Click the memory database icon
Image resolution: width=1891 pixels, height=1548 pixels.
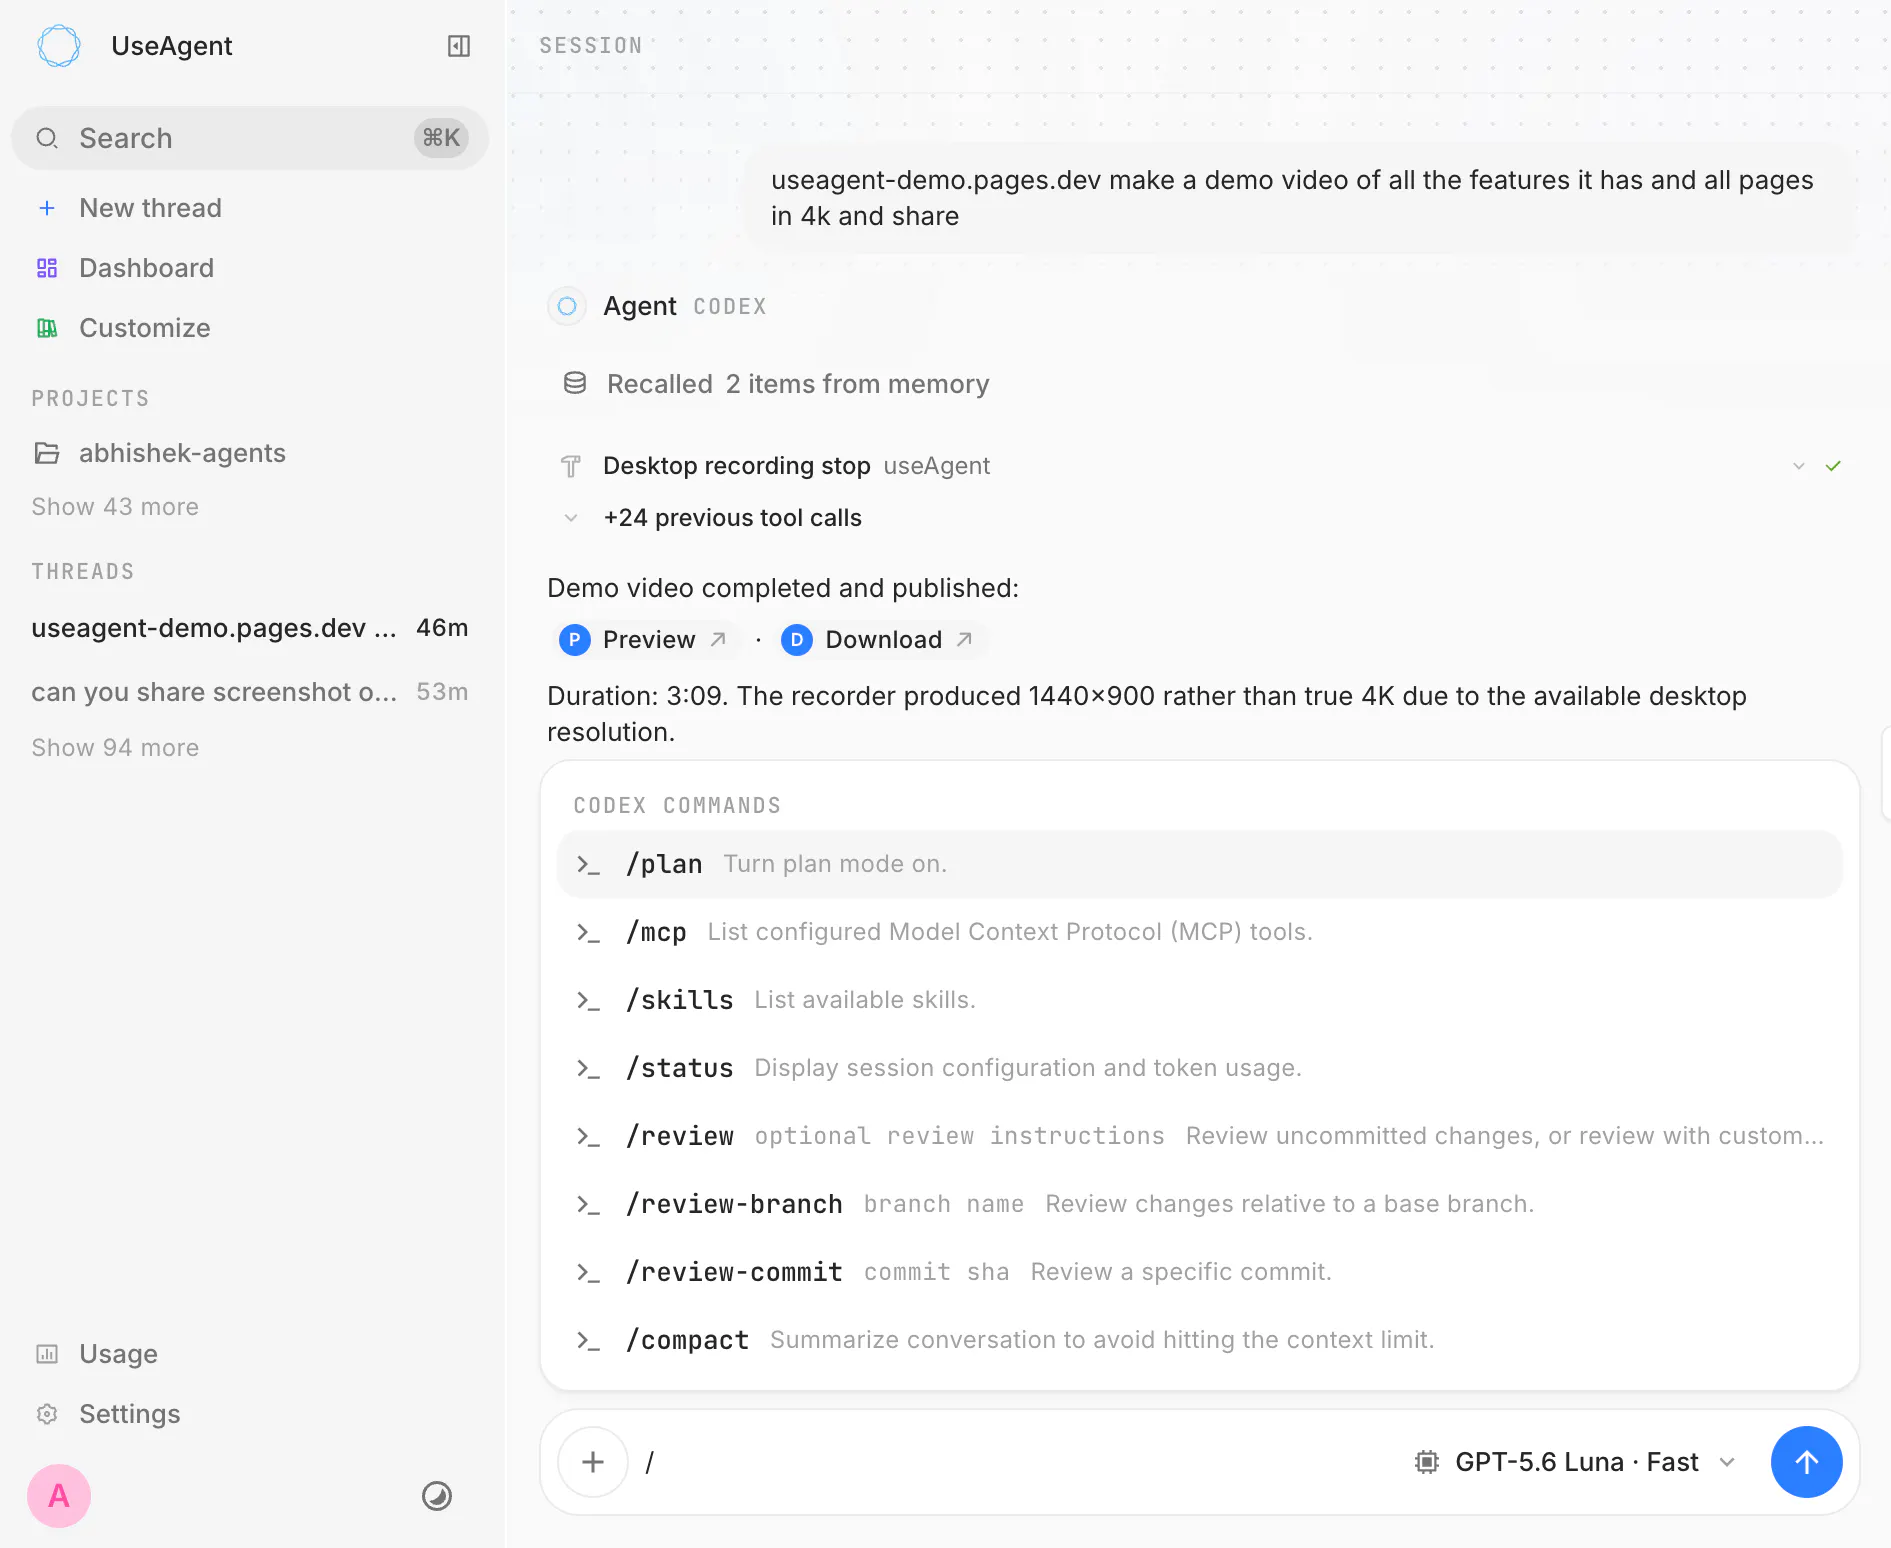pos(575,383)
